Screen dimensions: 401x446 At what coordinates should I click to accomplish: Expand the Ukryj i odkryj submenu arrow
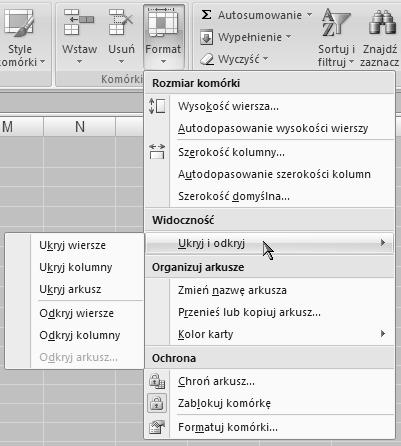coord(383,243)
